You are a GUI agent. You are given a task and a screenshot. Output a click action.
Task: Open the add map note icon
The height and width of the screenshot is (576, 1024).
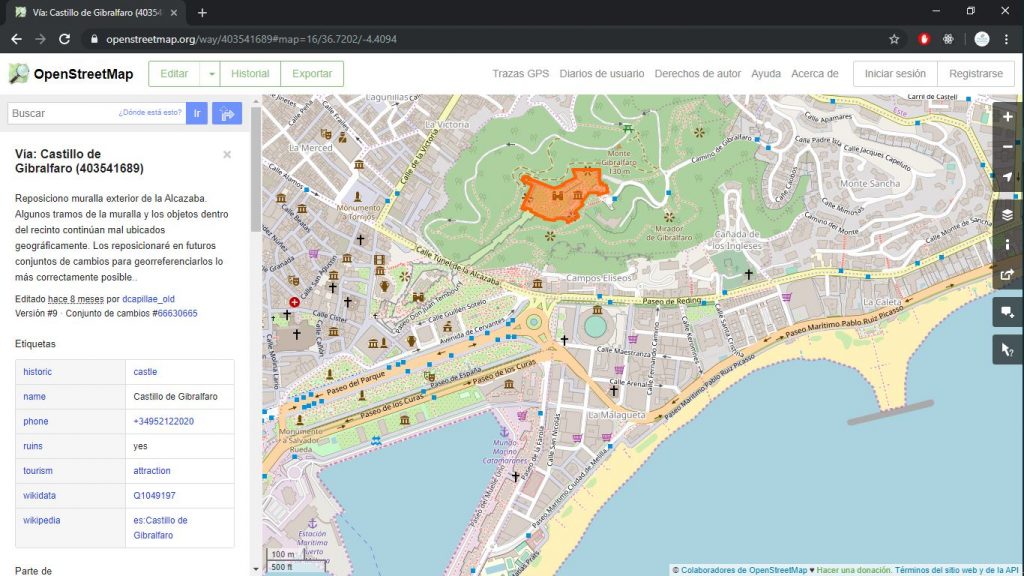pyautogui.click(x=1007, y=312)
